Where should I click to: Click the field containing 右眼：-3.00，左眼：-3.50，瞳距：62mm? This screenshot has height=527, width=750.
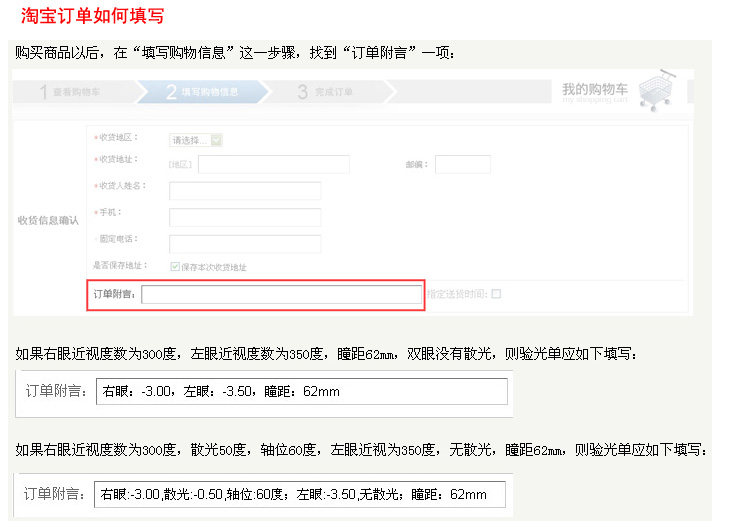click(x=302, y=391)
